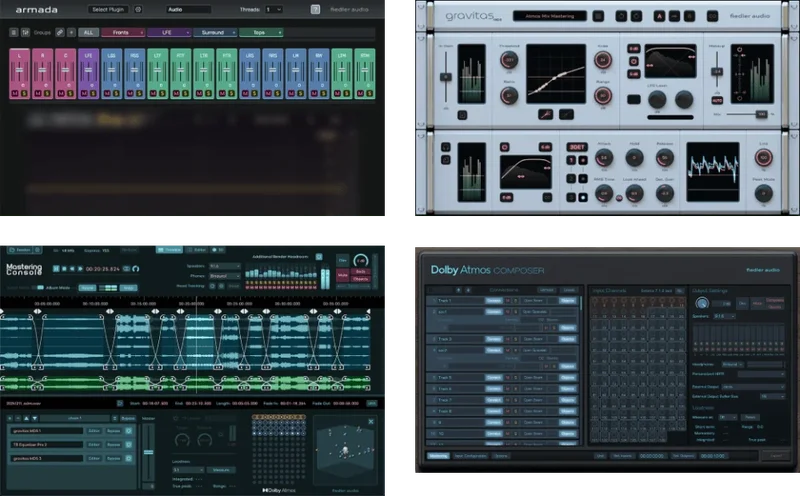
Task: Move Mastering Console chain plugin down with arrow
Action: [35, 418]
